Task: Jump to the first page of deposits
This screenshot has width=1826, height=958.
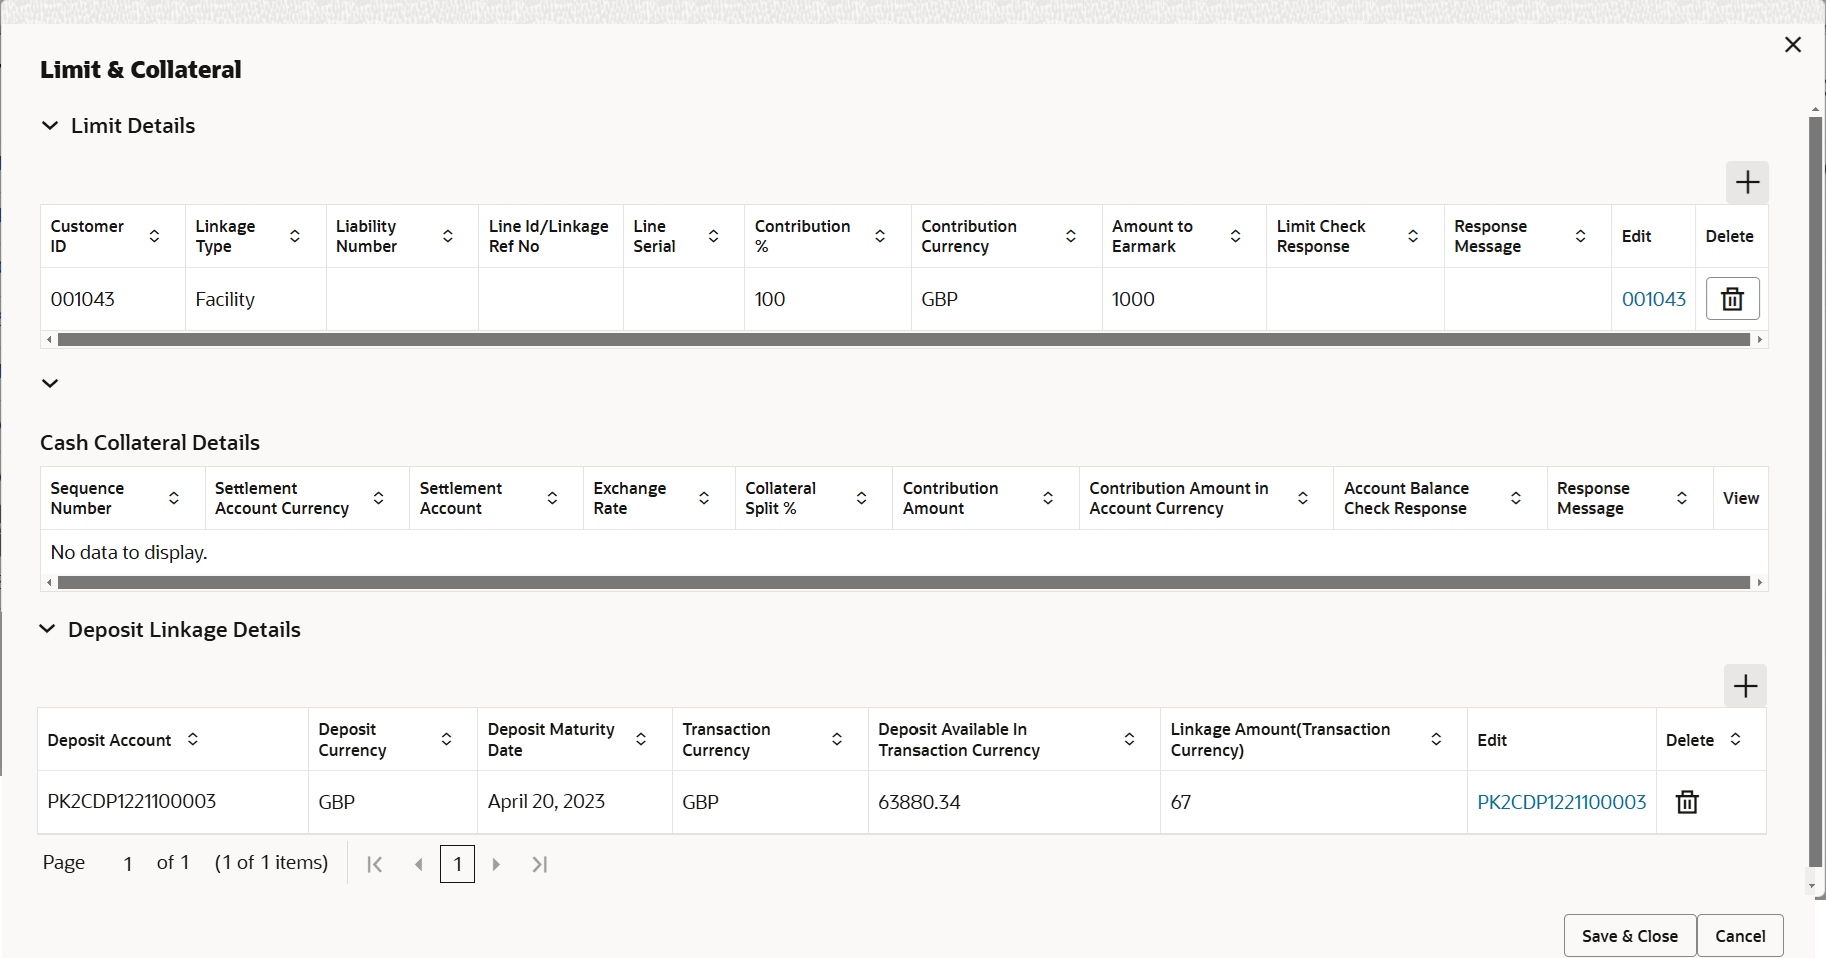Action: (x=375, y=864)
